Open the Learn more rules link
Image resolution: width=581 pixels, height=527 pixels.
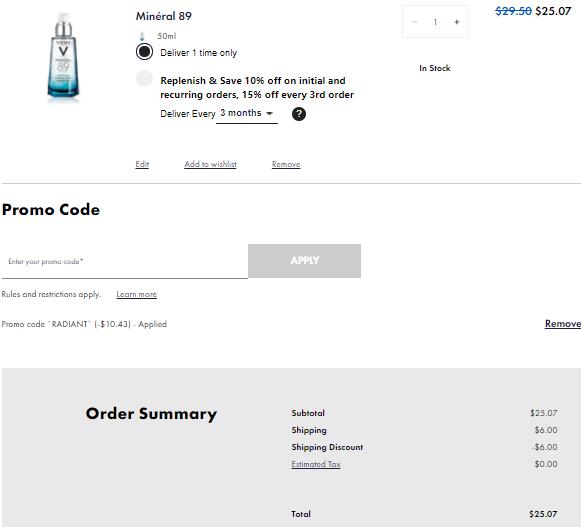click(x=137, y=294)
